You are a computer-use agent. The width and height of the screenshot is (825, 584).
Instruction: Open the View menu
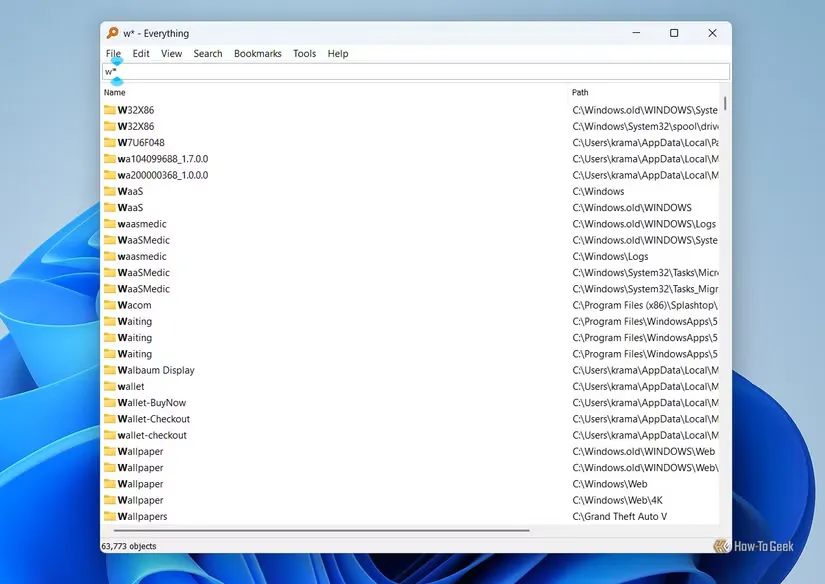click(171, 53)
